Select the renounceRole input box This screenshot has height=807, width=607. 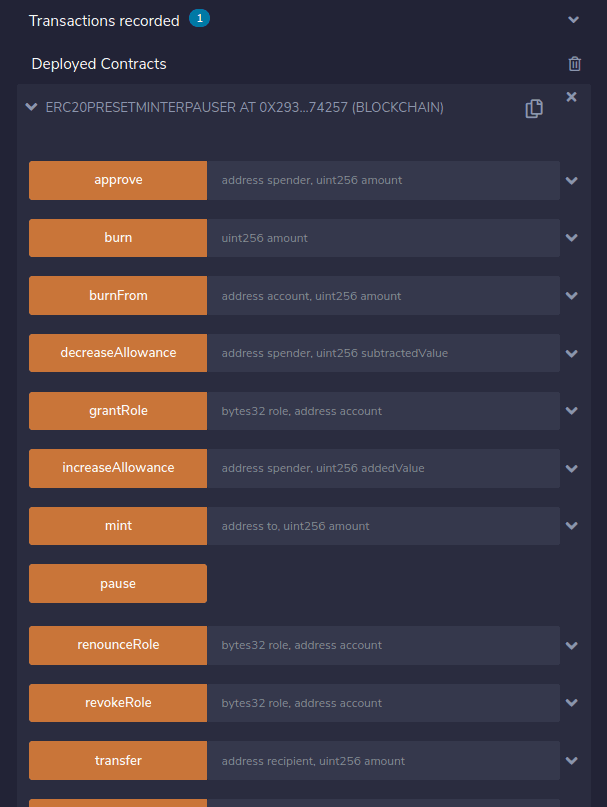click(x=383, y=645)
